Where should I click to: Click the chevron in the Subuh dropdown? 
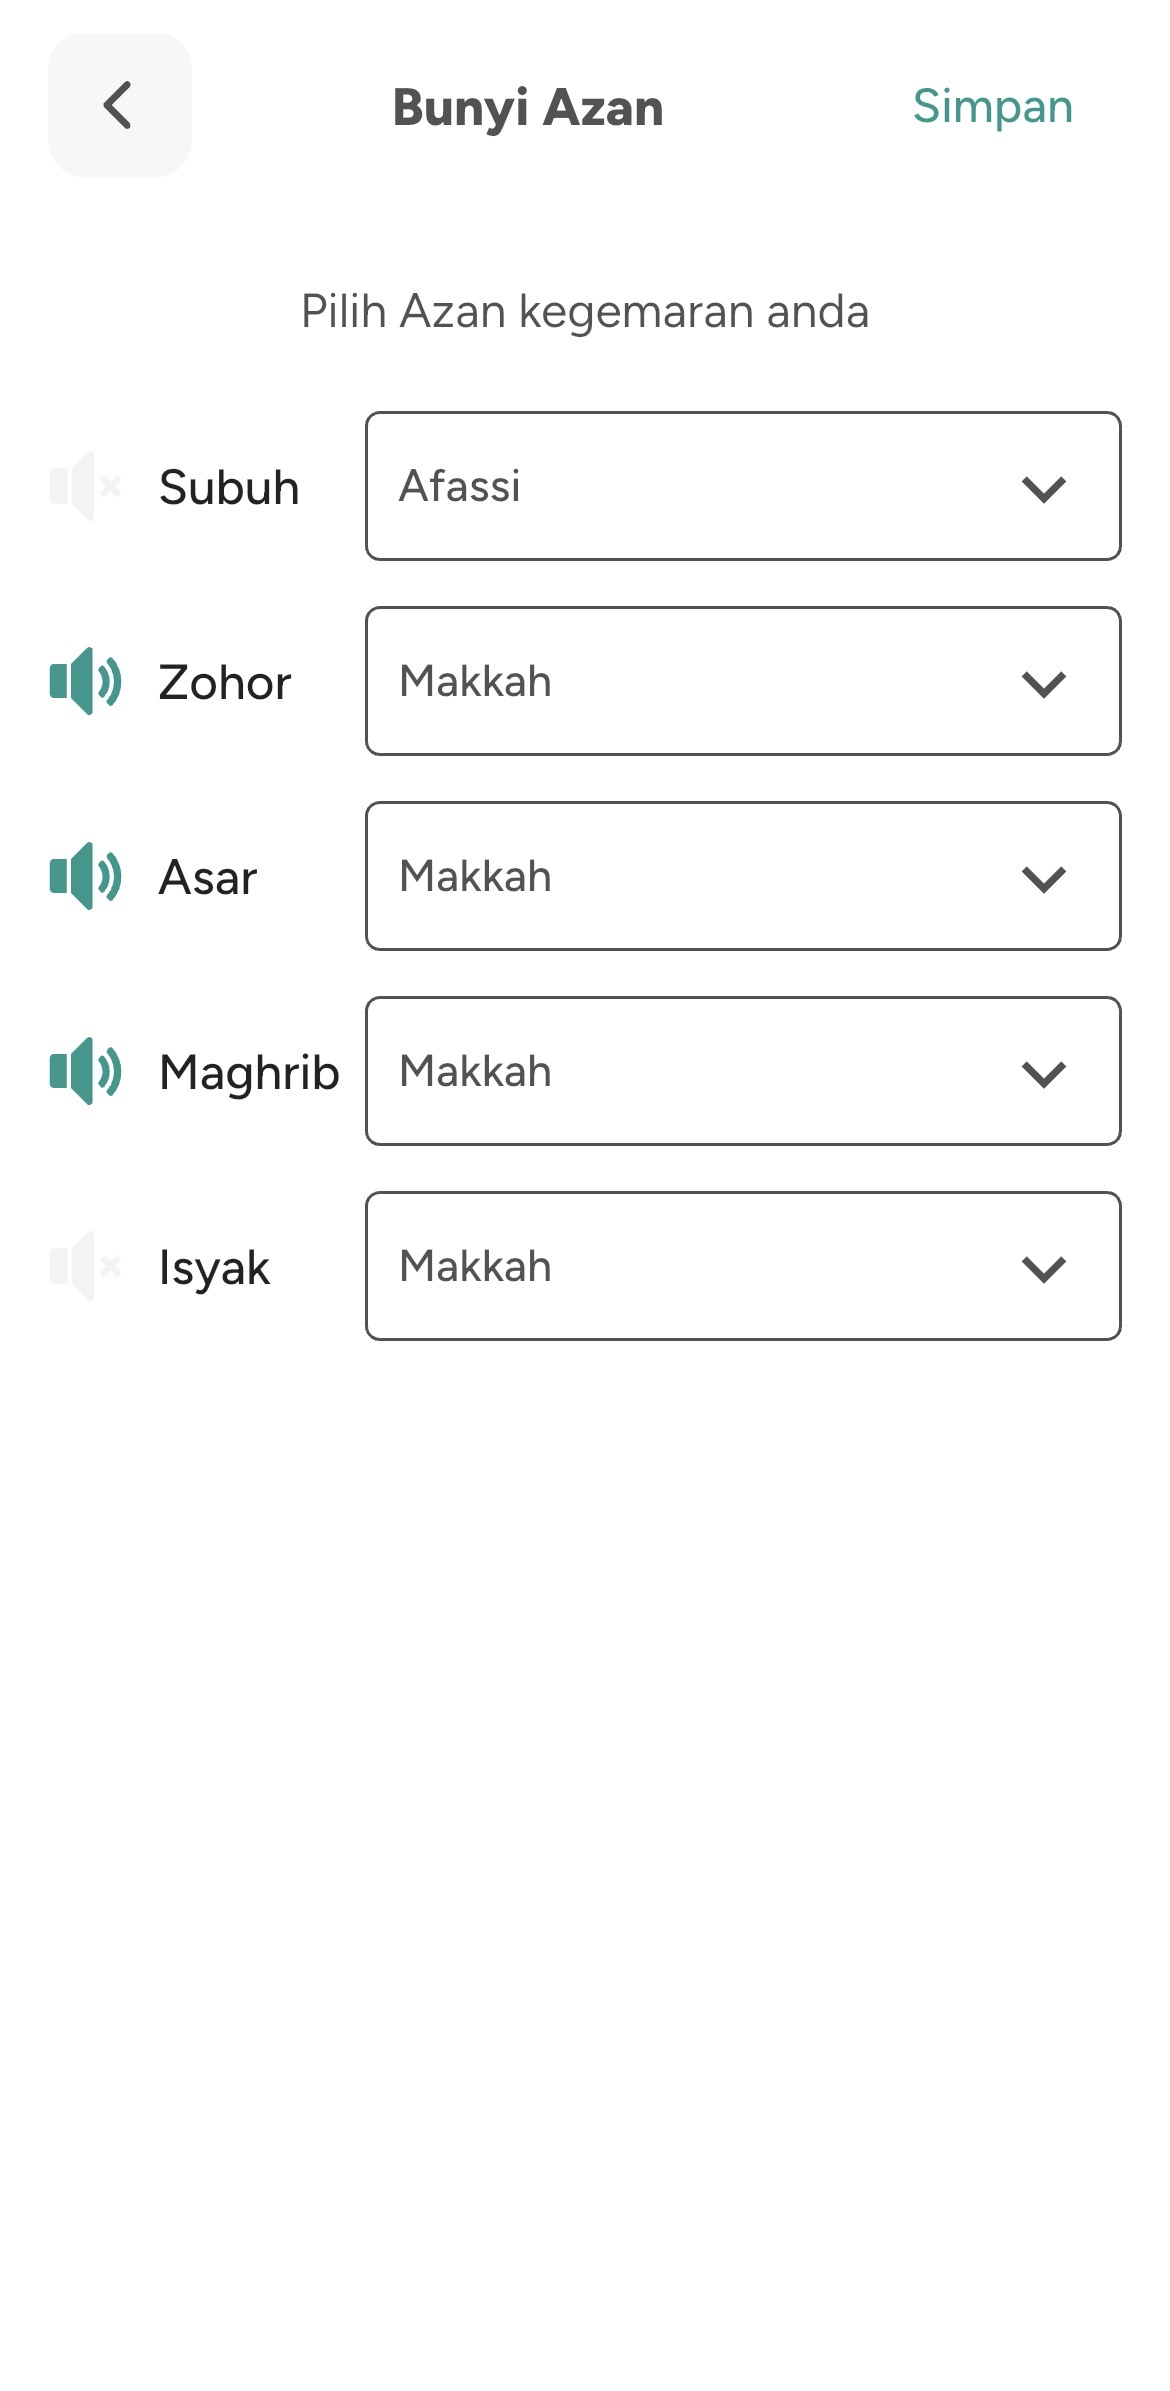(x=1044, y=489)
